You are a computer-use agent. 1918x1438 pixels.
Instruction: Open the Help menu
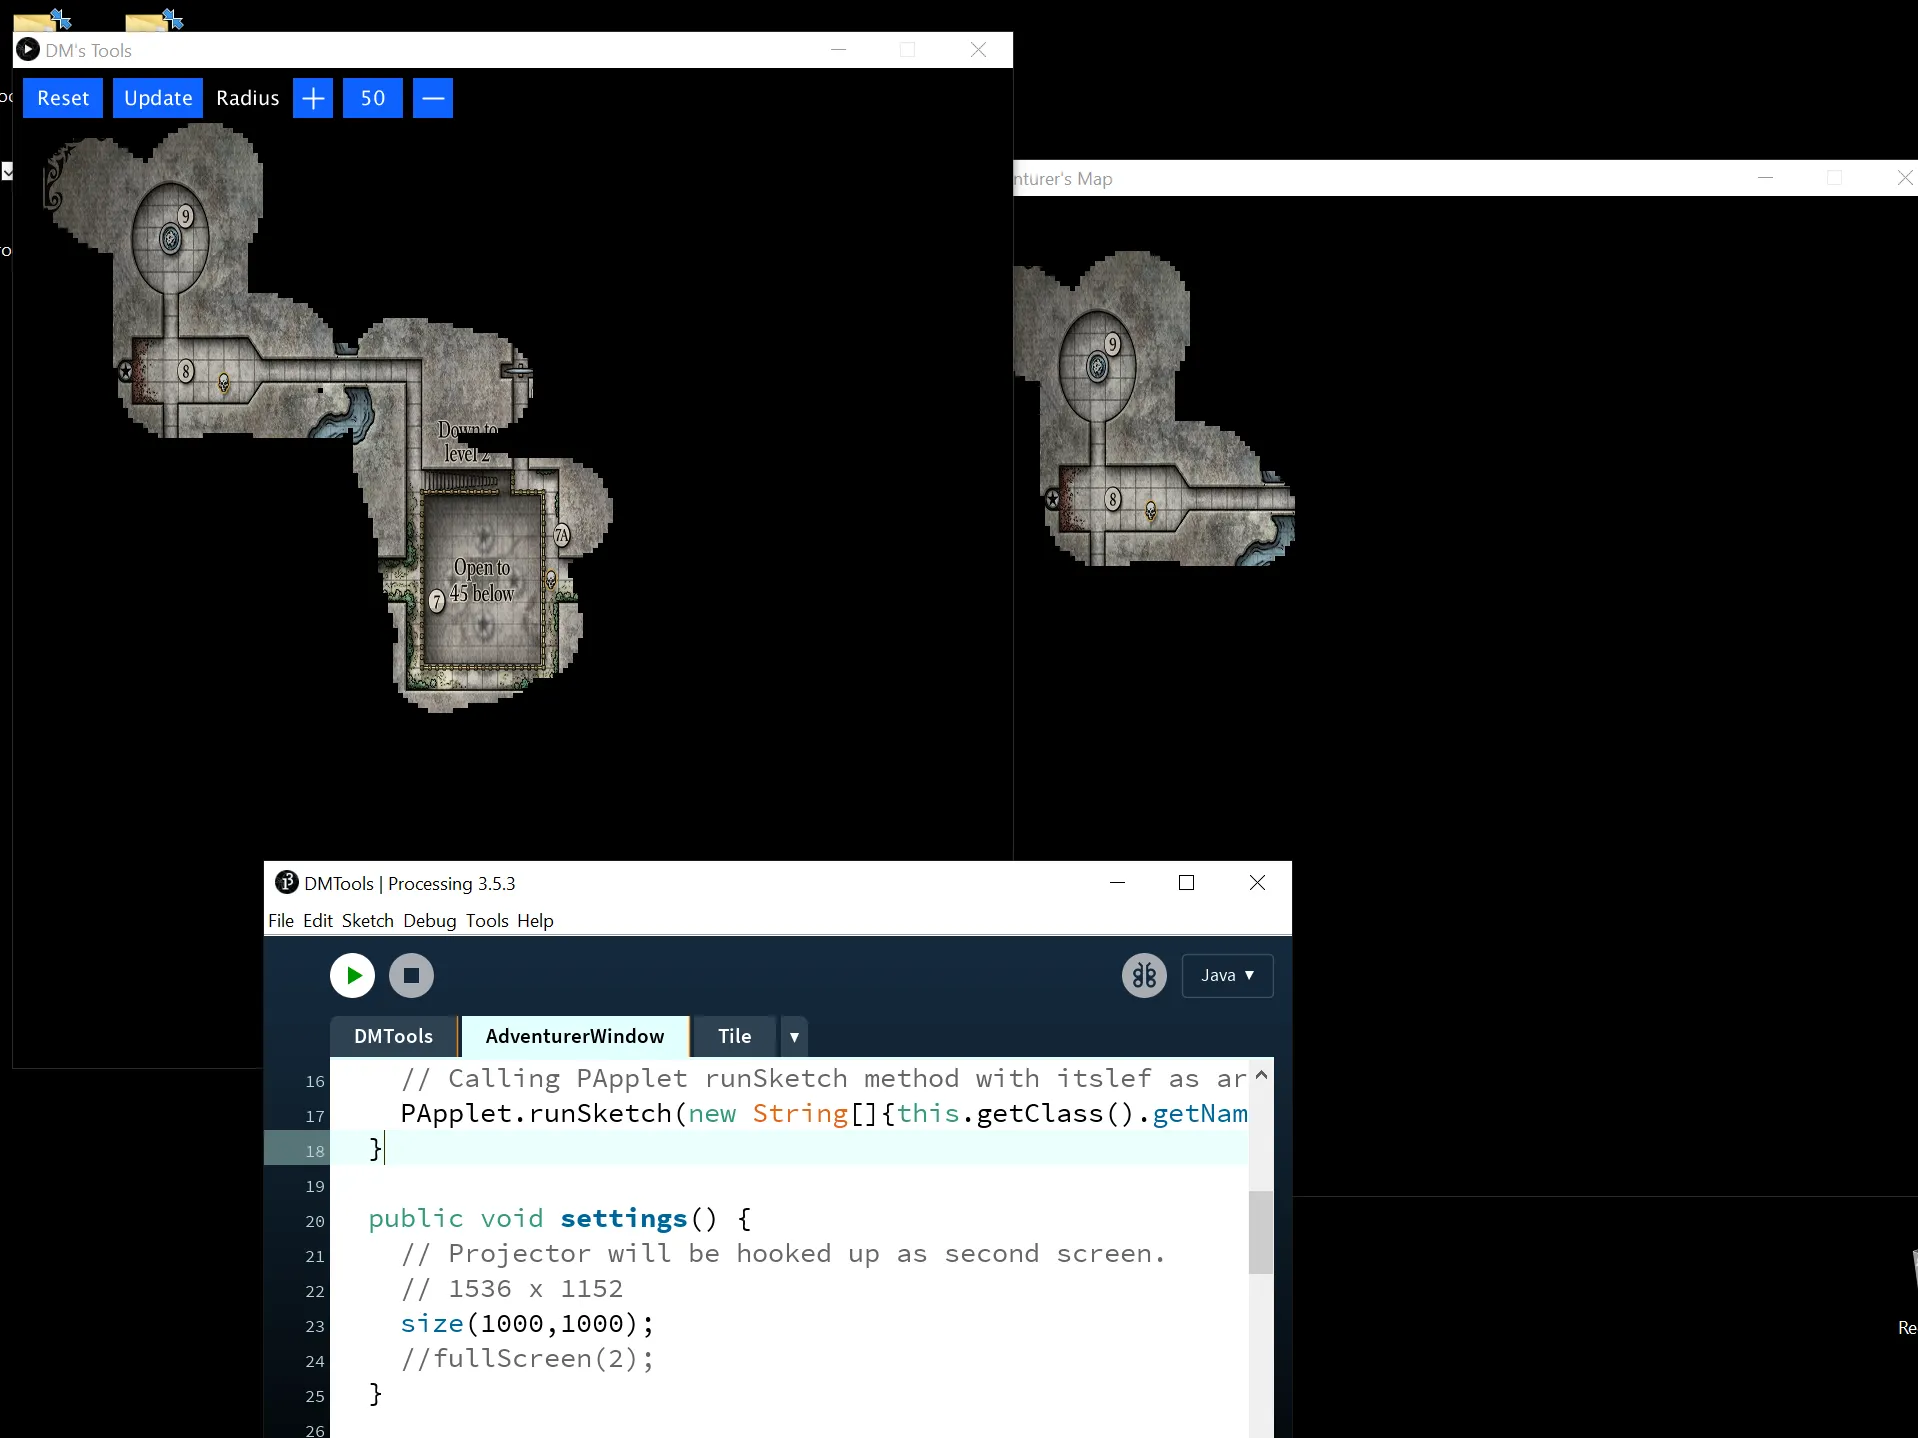click(535, 921)
